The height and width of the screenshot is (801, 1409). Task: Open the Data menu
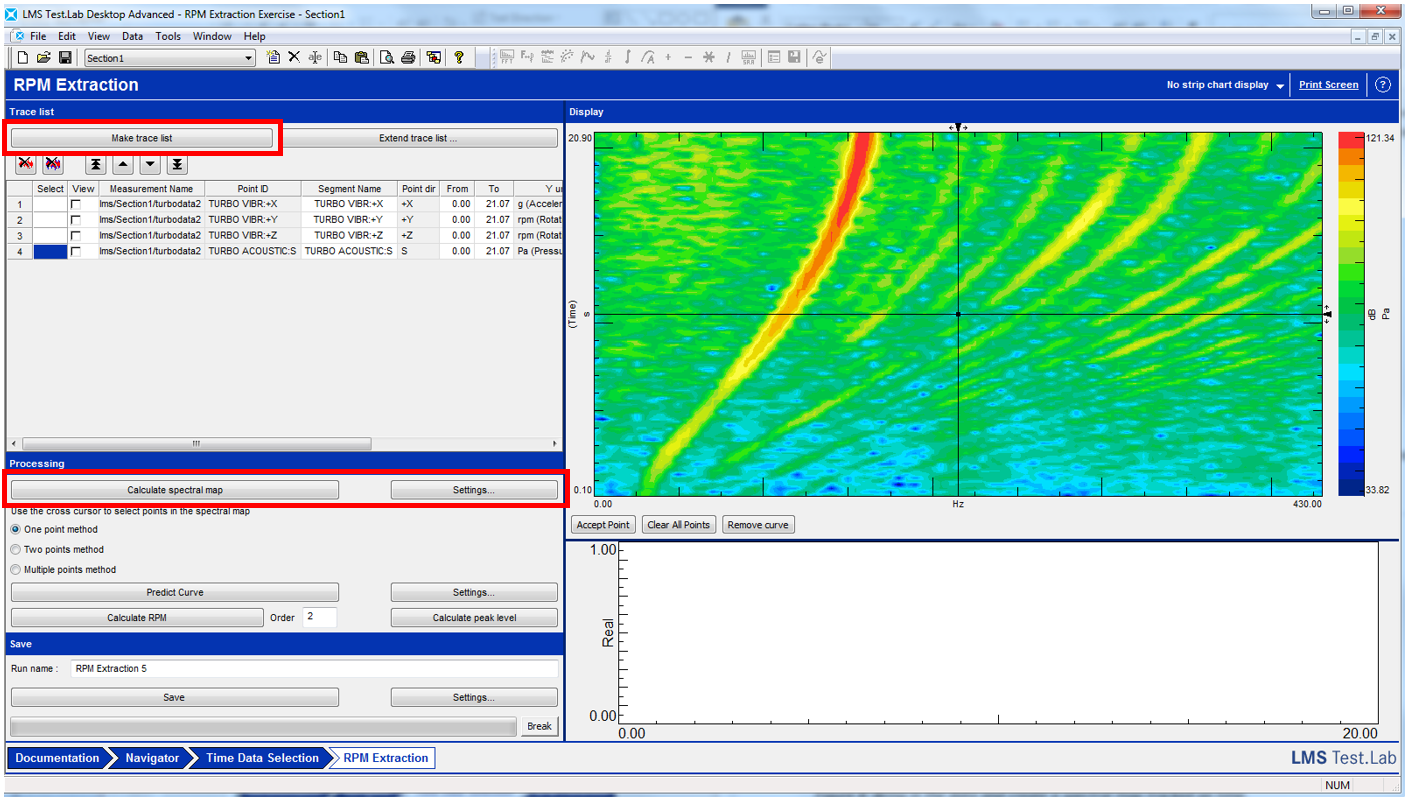[132, 36]
